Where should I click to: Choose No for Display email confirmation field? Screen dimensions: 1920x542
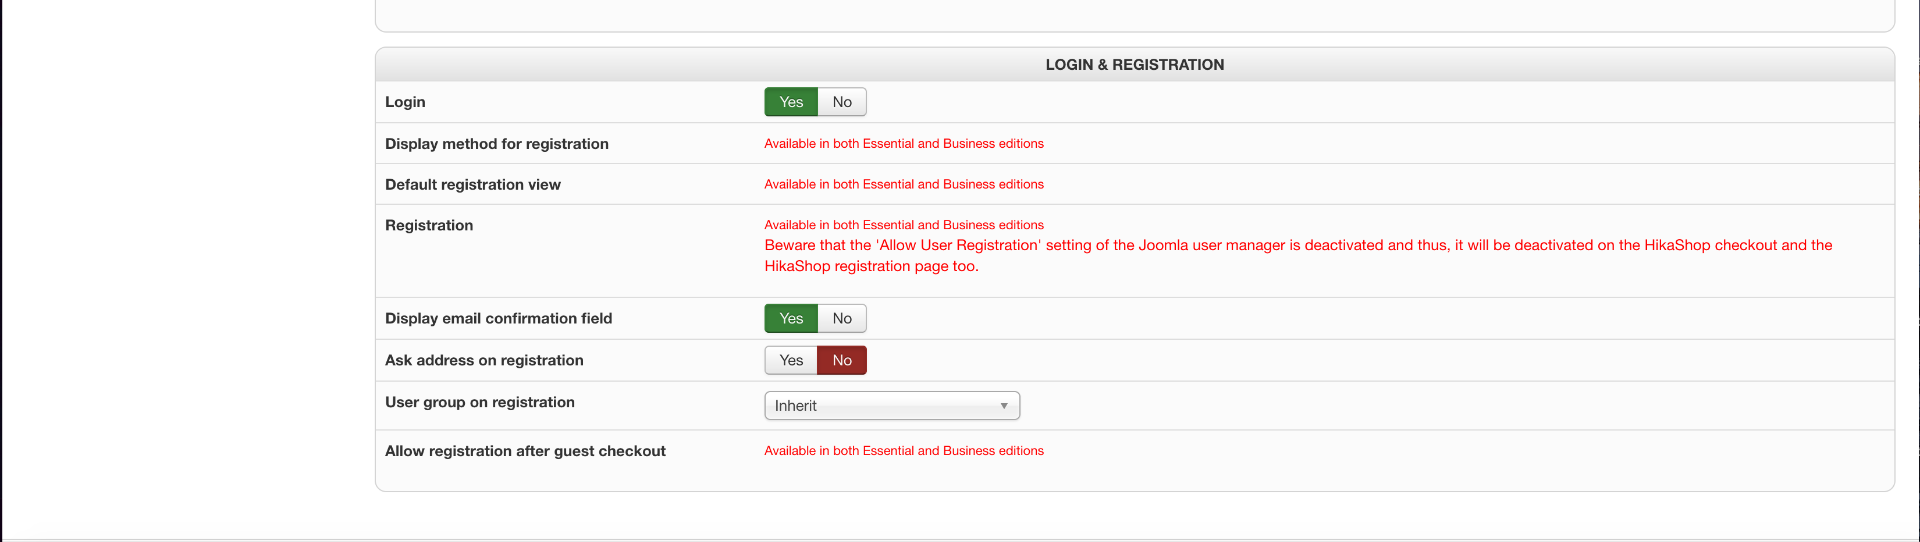pos(842,318)
